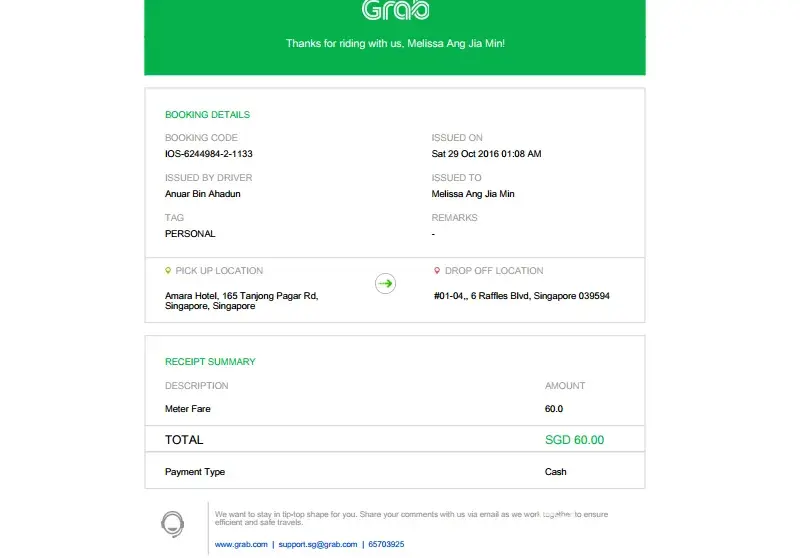Click the issued date Sat 29 Oct 2016
The image size is (800, 558).
[x=486, y=154]
